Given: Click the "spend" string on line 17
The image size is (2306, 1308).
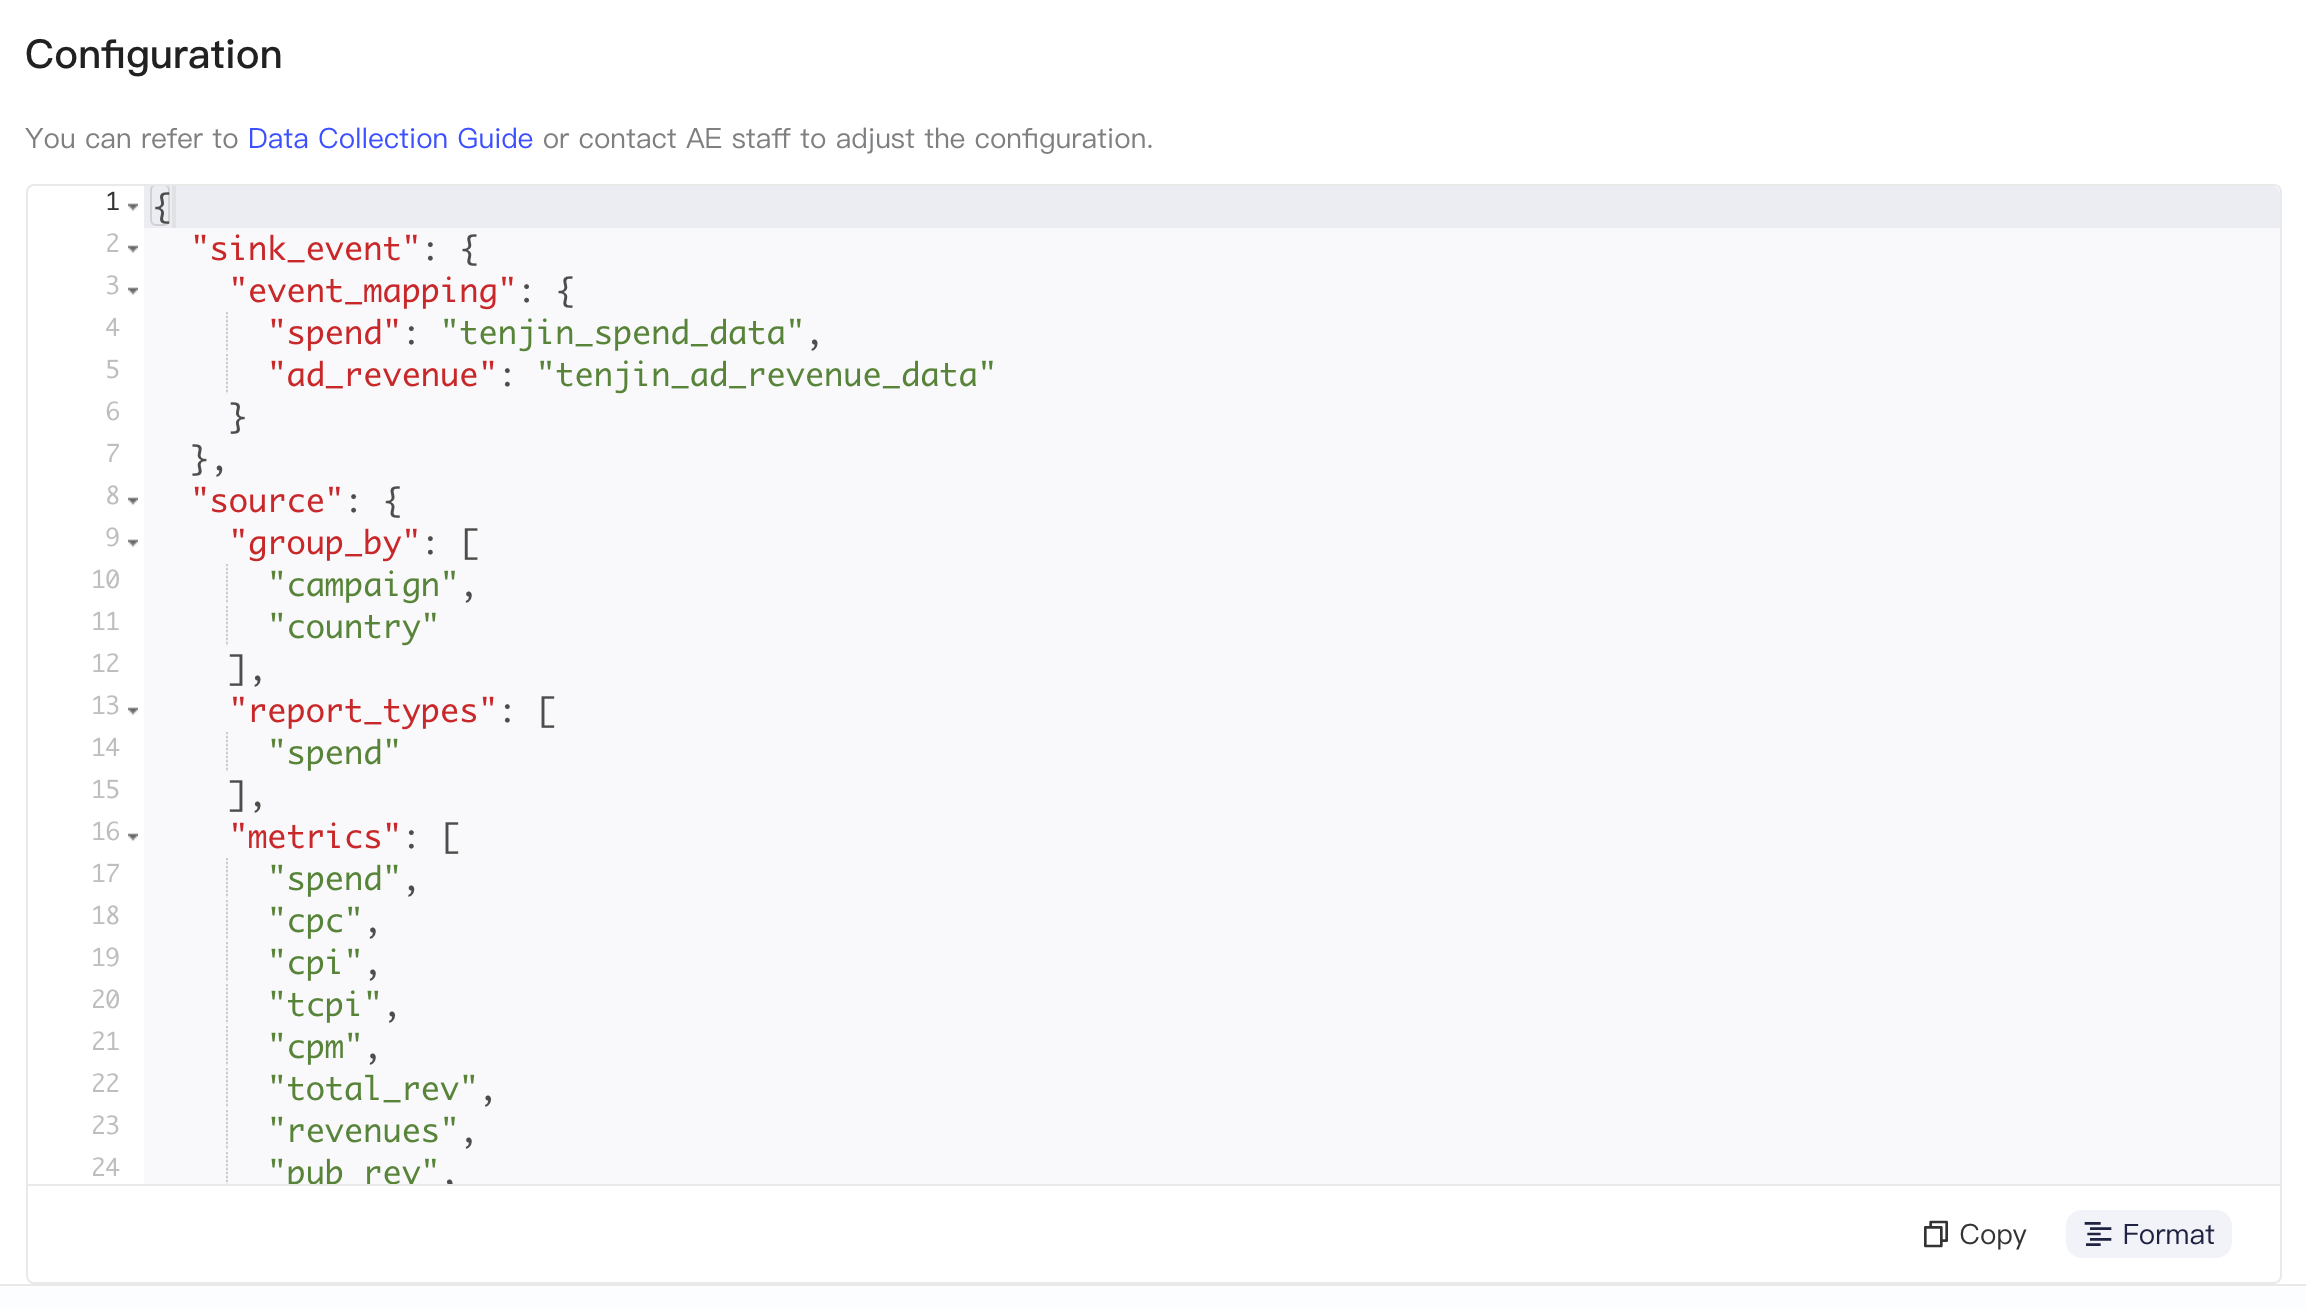Looking at the screenshot, I should tap(335, 878).
